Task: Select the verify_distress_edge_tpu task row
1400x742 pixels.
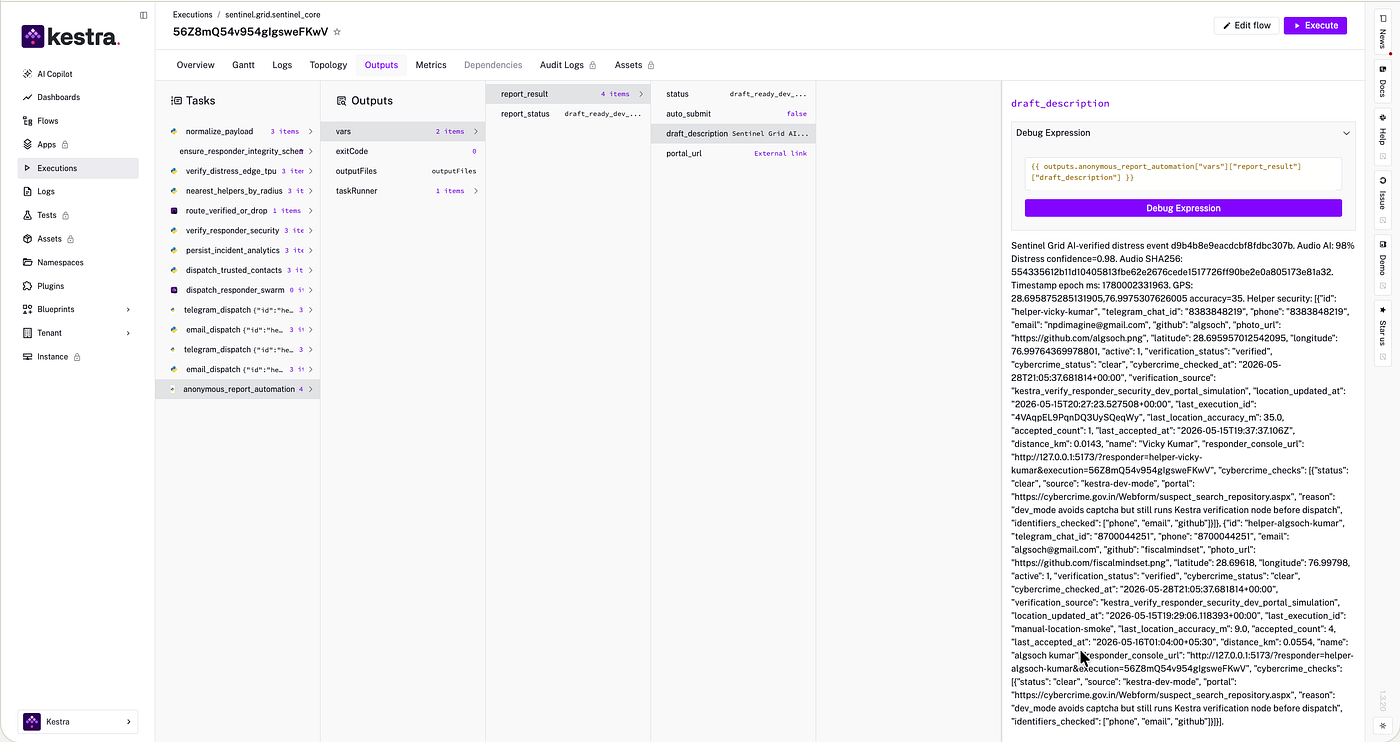Action: click(x=238, y=171)
